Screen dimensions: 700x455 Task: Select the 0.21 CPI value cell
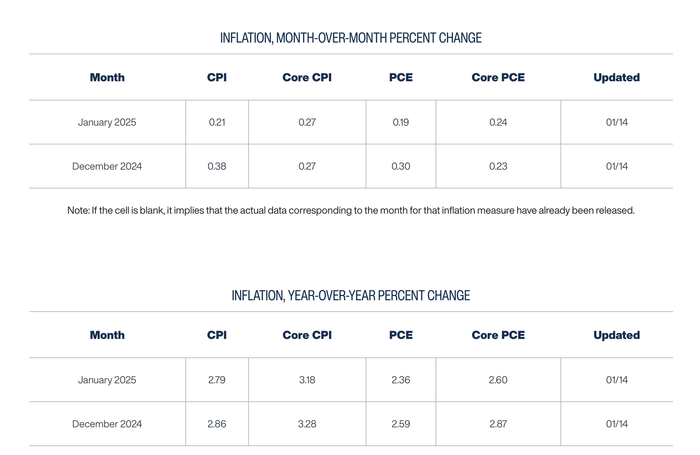(x=217, y=123)
